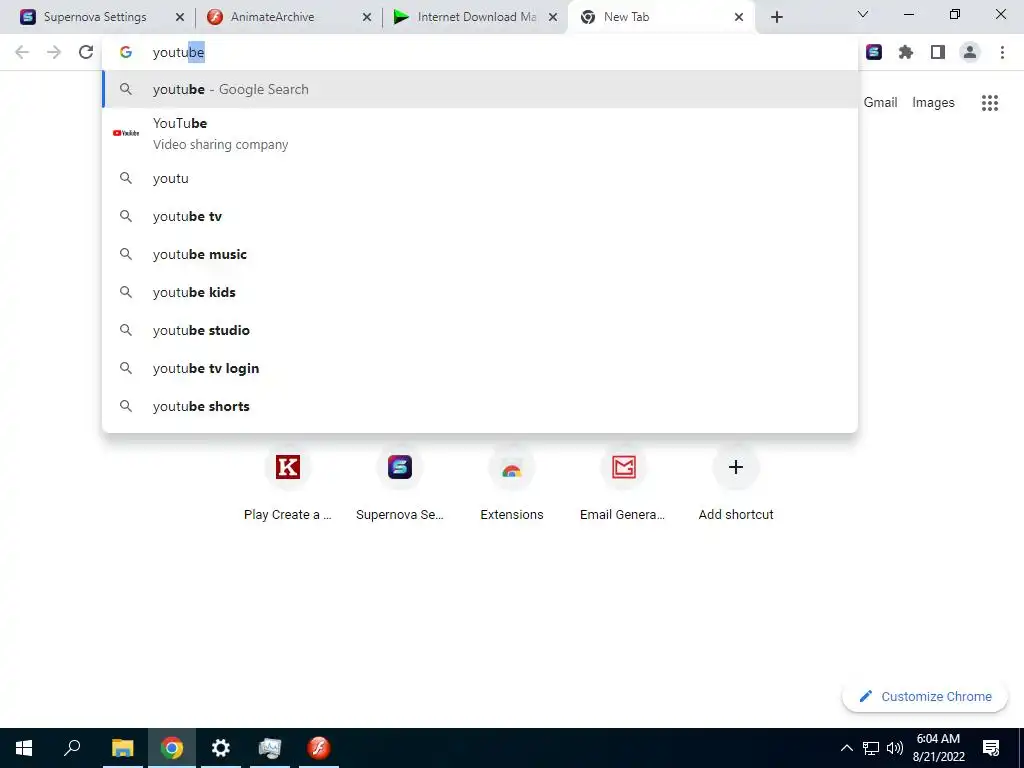Open the Images link

coord(933,103)
